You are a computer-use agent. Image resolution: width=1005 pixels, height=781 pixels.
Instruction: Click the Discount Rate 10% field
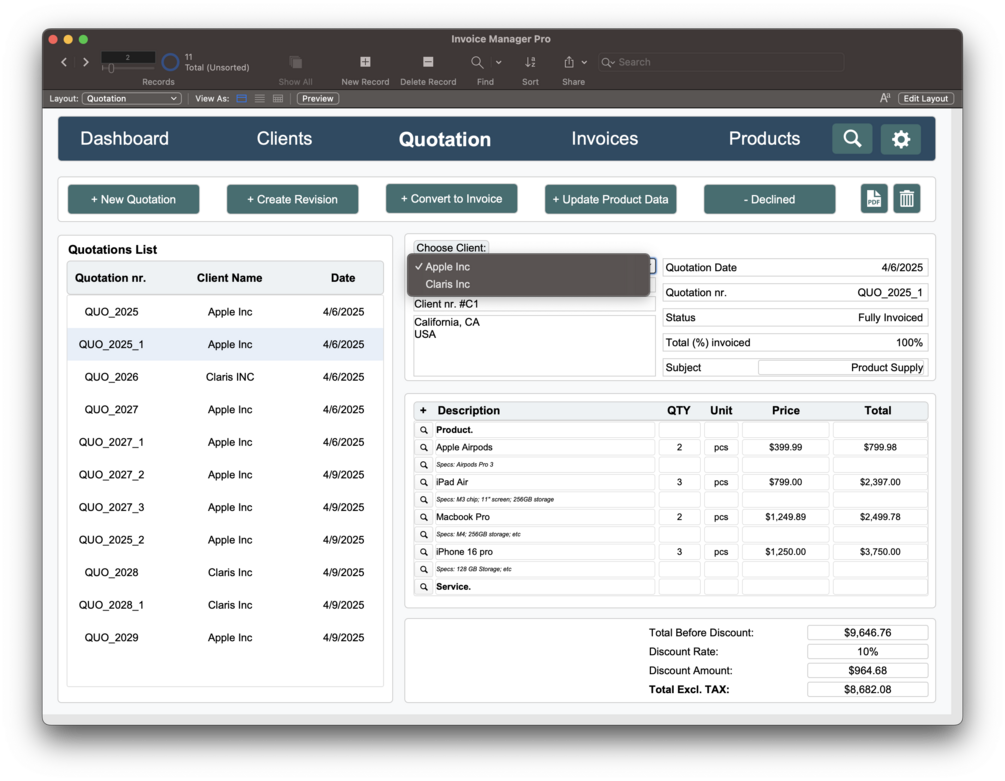coord(867,652)
